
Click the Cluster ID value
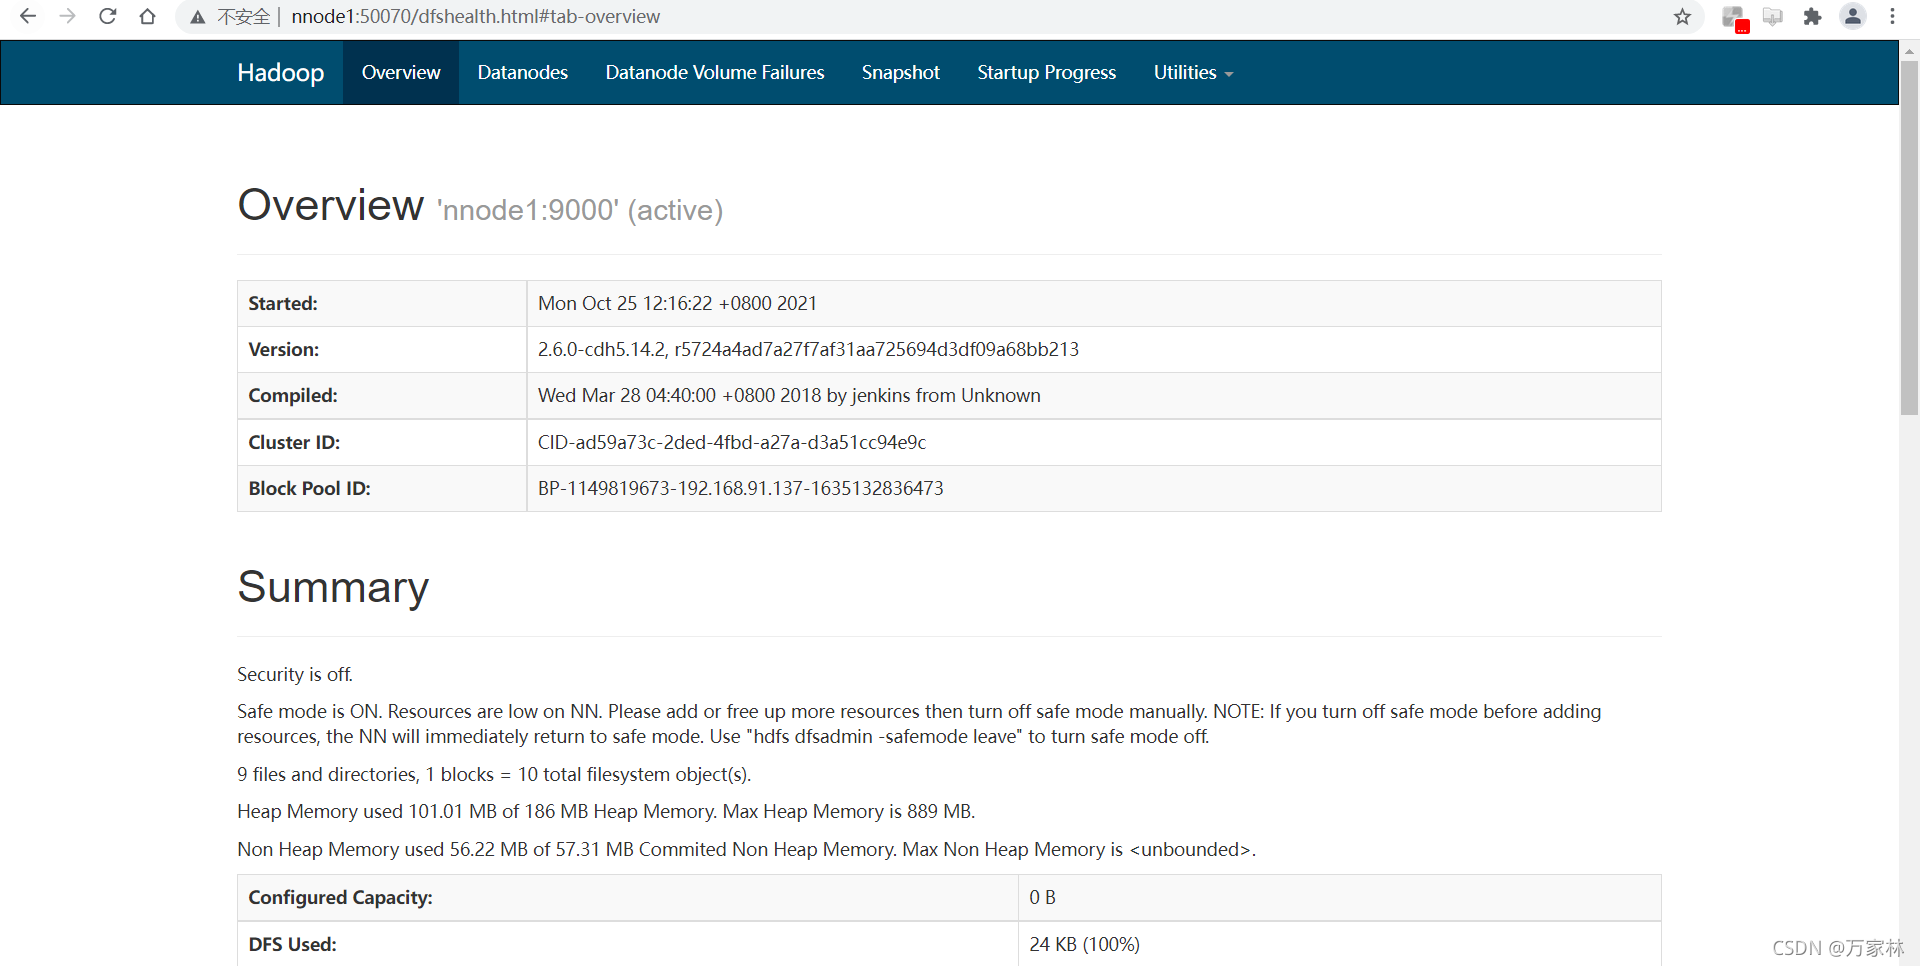pyautogui.click(x=732, y=442)
